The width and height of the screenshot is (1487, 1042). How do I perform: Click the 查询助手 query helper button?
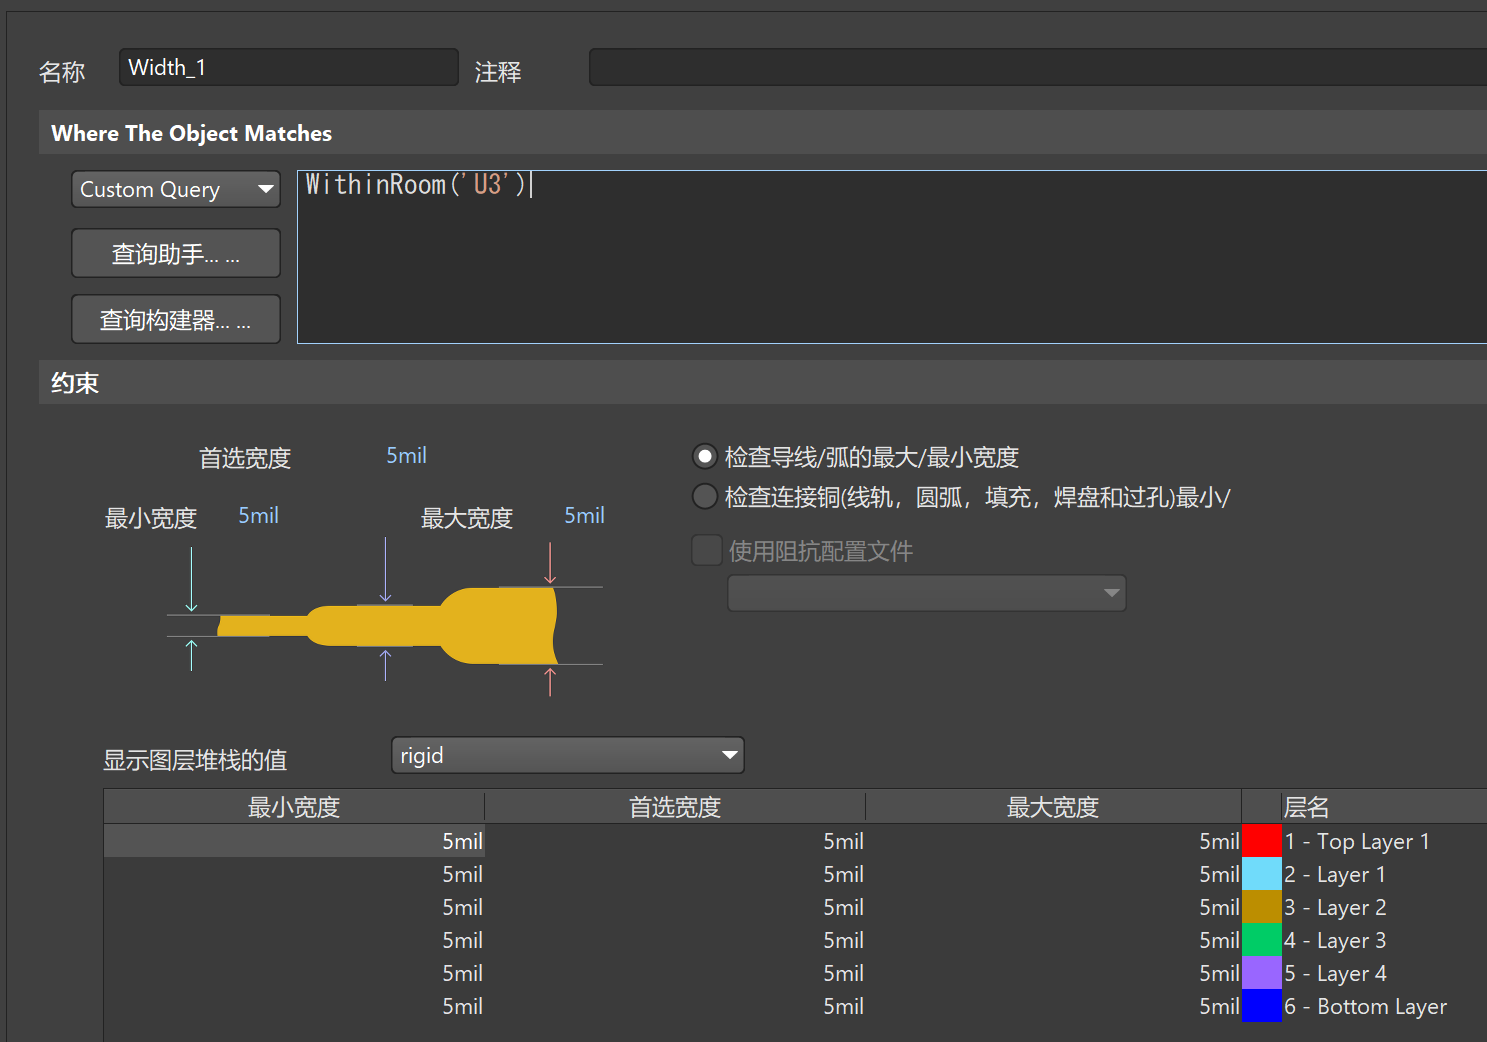click(176, 254)
